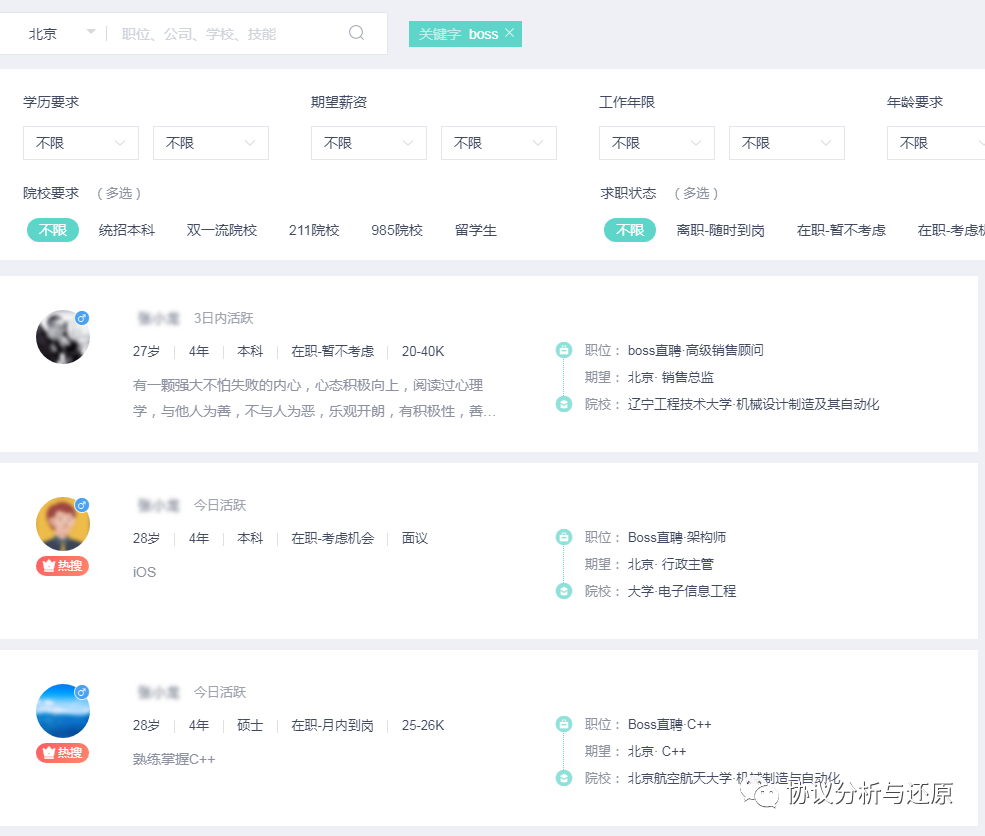985x836 pixels.
Task: Select 在职-暂不考虑 status filter
Action: tap(841, 230)
